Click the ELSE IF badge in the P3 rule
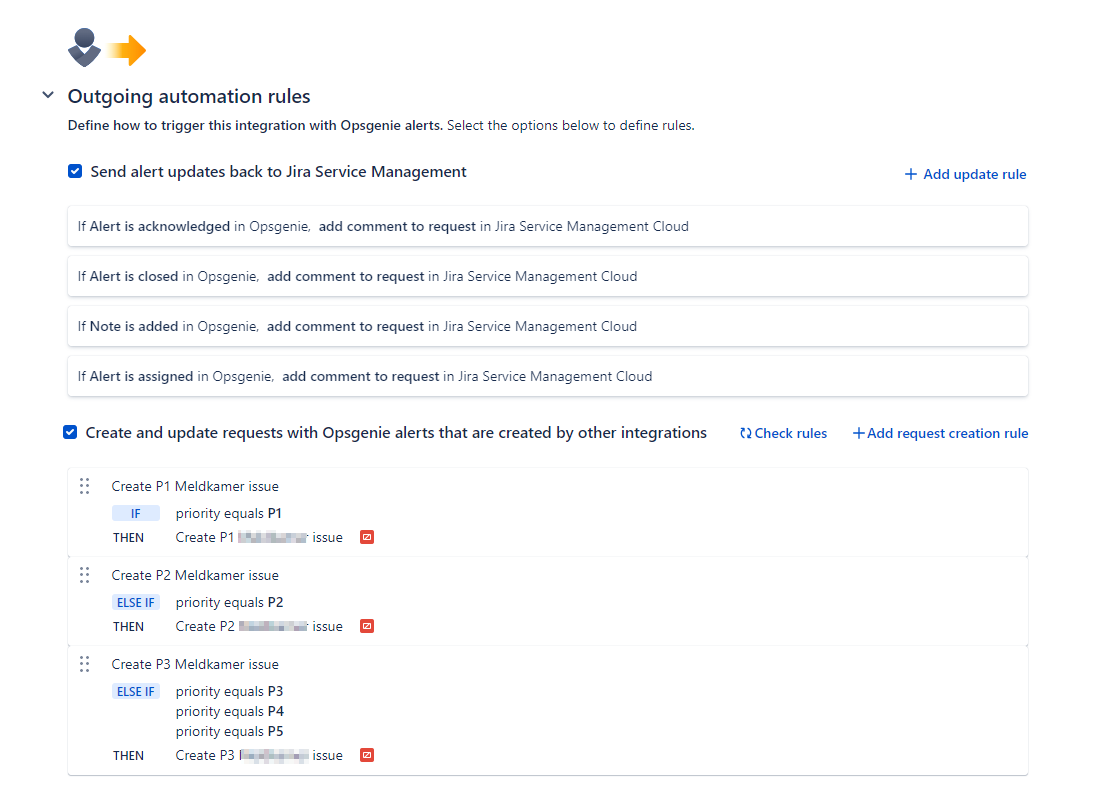This screenshot has width=1094, height=800. [136, 690]
